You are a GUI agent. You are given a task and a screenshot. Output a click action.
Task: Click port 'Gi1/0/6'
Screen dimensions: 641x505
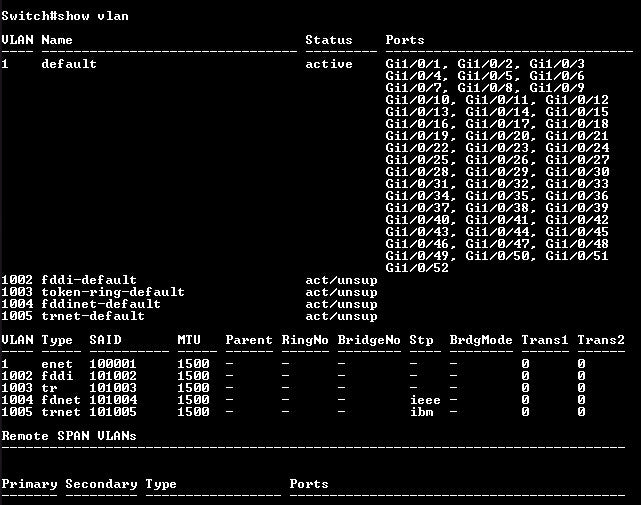pos(557,76)
